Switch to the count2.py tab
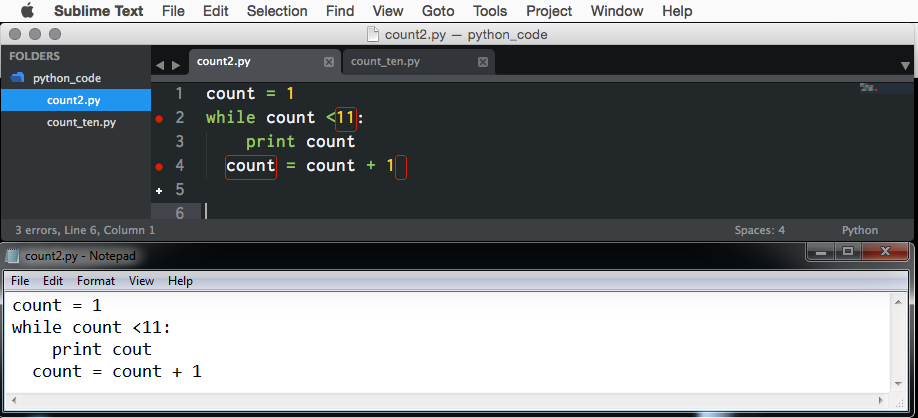Viewport: 918px width, 418px height. coord(263,61)
